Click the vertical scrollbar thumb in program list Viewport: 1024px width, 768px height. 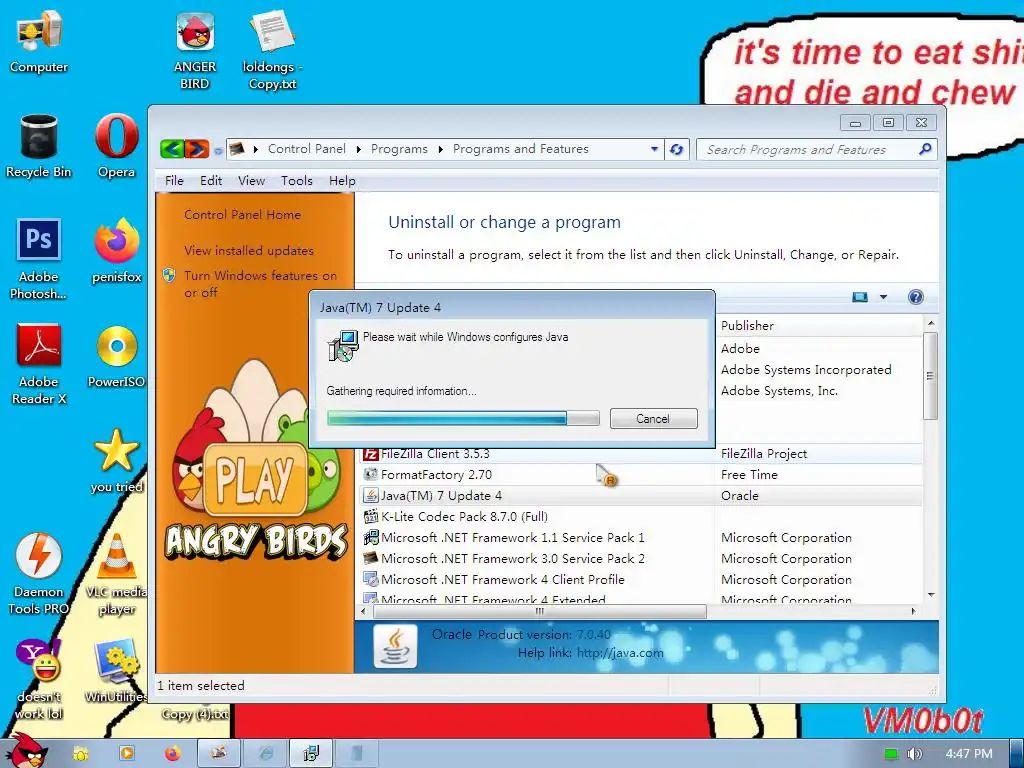[x=930, y=376]
